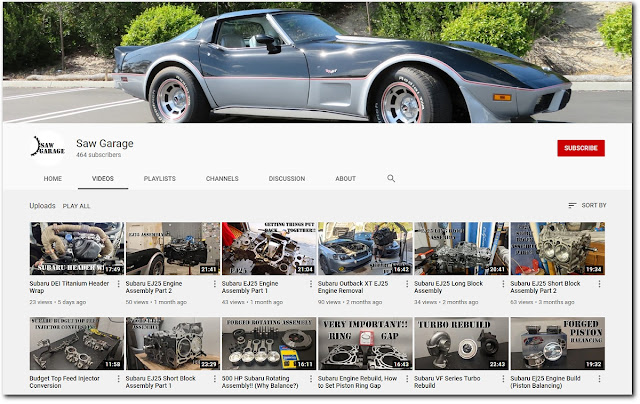Open options menu for Subaru VF Series Turbo Rebuild
The width and height of the screenshot is (640, 404).
(503, 379)
